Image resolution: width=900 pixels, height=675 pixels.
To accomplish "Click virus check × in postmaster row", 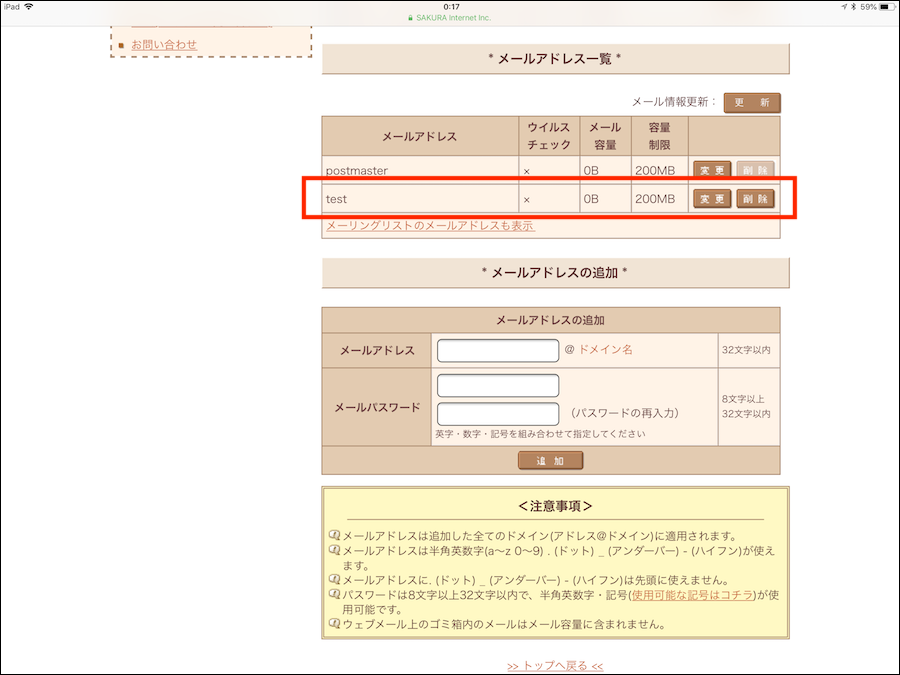I will [526, 171].
